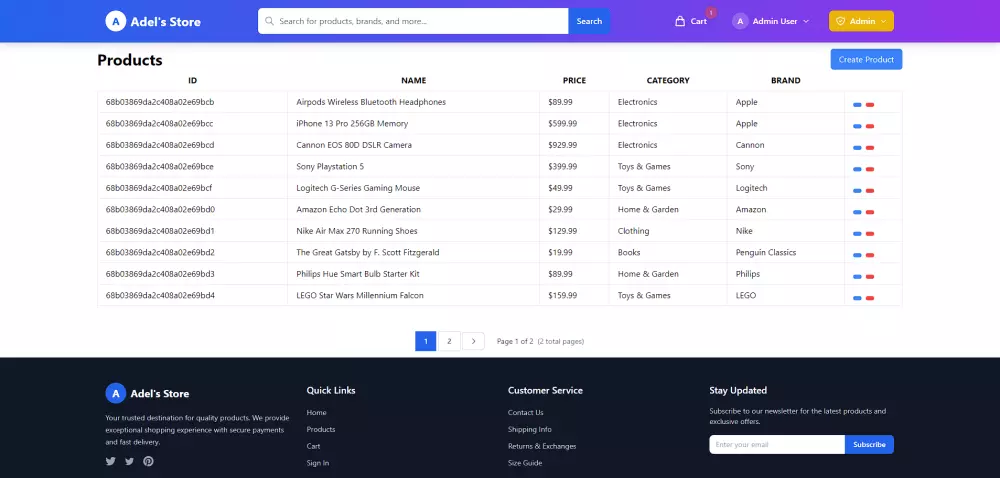Click the magnifier icon in search box

269,21
